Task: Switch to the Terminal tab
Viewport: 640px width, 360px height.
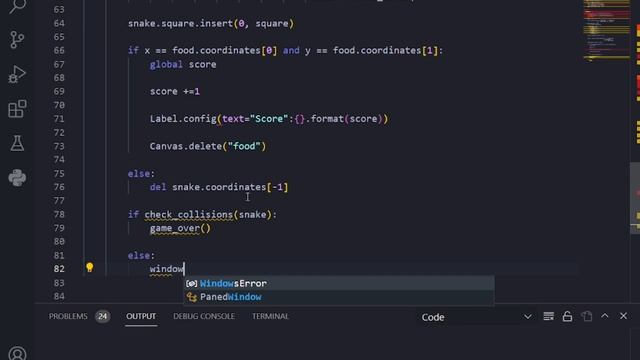Action: (270, 316)
